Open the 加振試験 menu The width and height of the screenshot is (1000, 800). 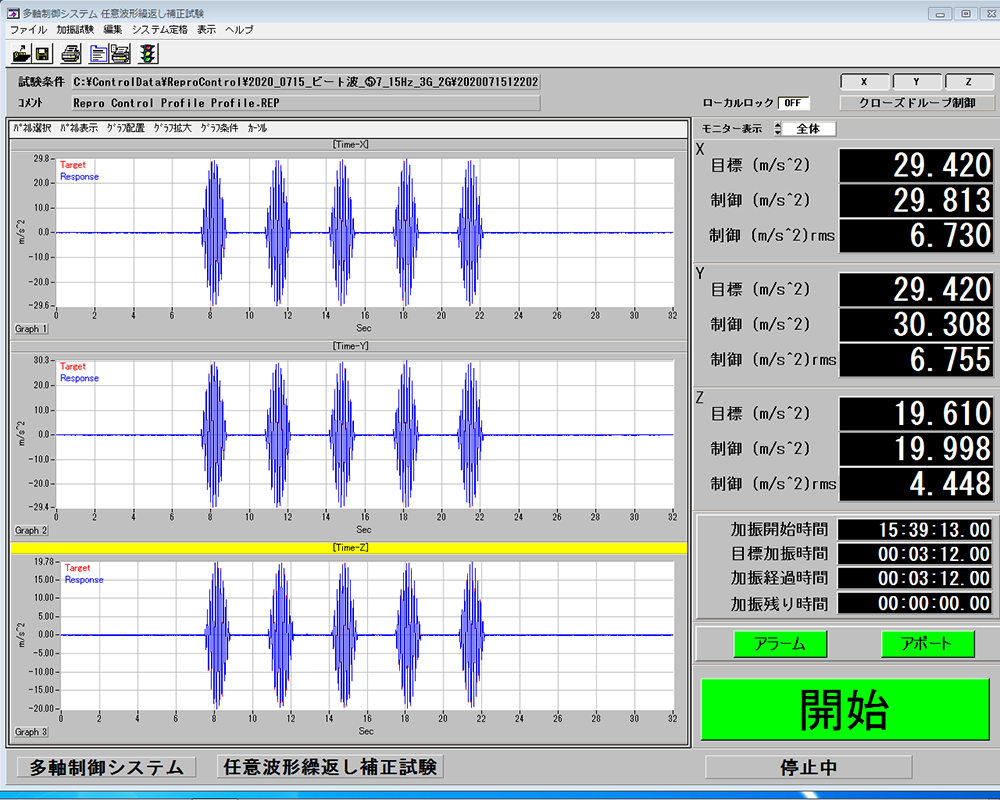[75, 29]
